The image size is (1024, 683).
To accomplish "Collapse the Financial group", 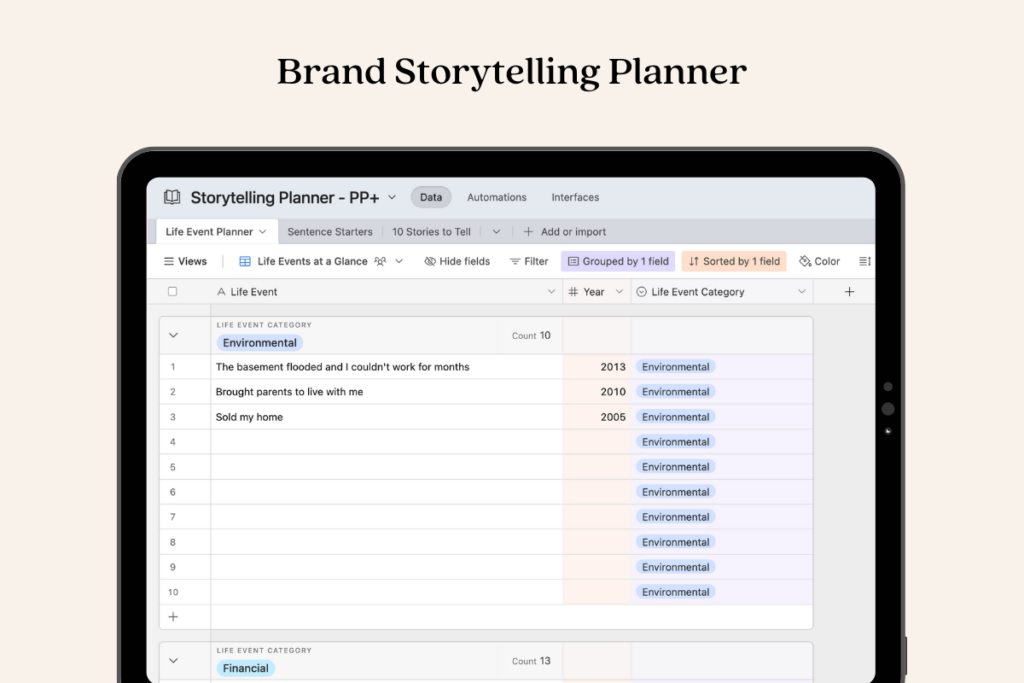I will 173,661.
